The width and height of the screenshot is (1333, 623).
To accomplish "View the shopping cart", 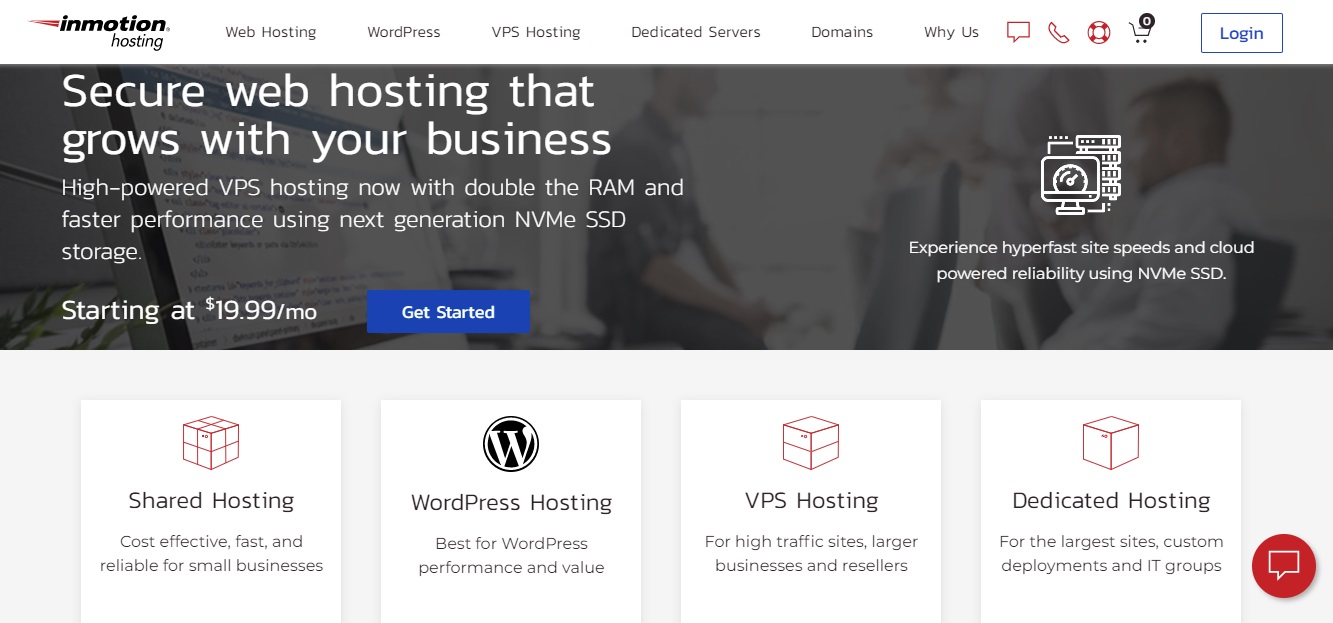I will coord(1140,31).
